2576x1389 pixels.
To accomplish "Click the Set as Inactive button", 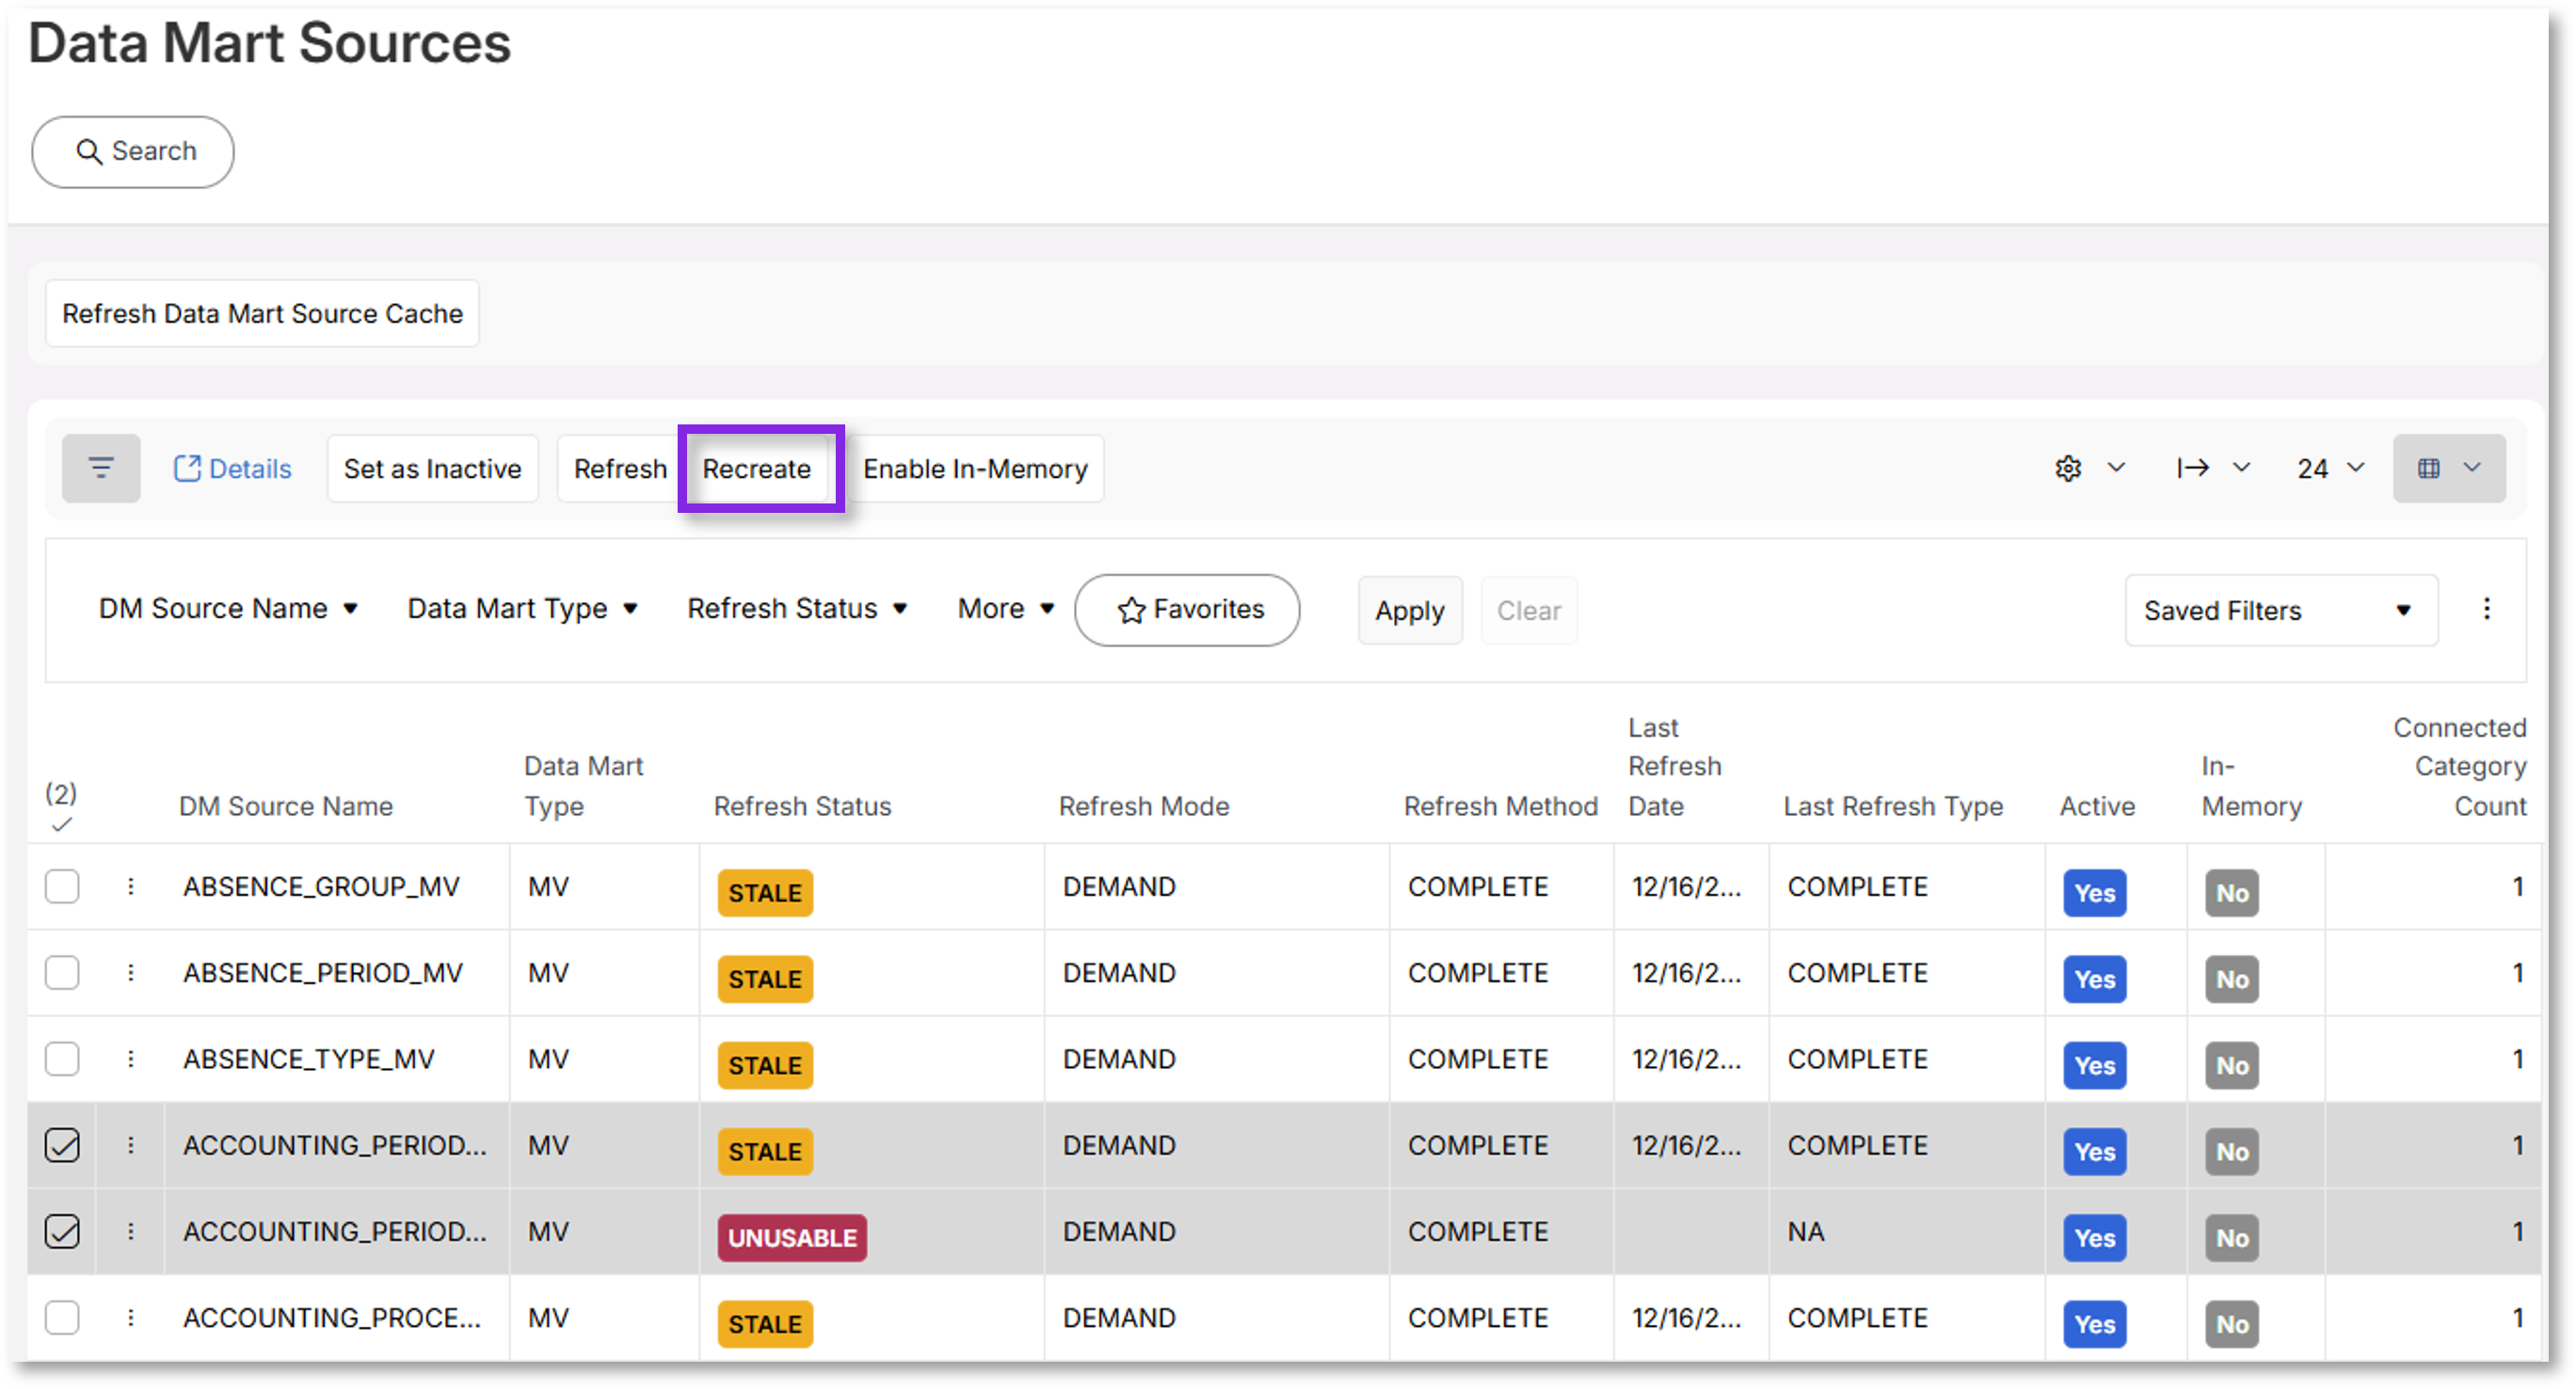I will point(432,468).
